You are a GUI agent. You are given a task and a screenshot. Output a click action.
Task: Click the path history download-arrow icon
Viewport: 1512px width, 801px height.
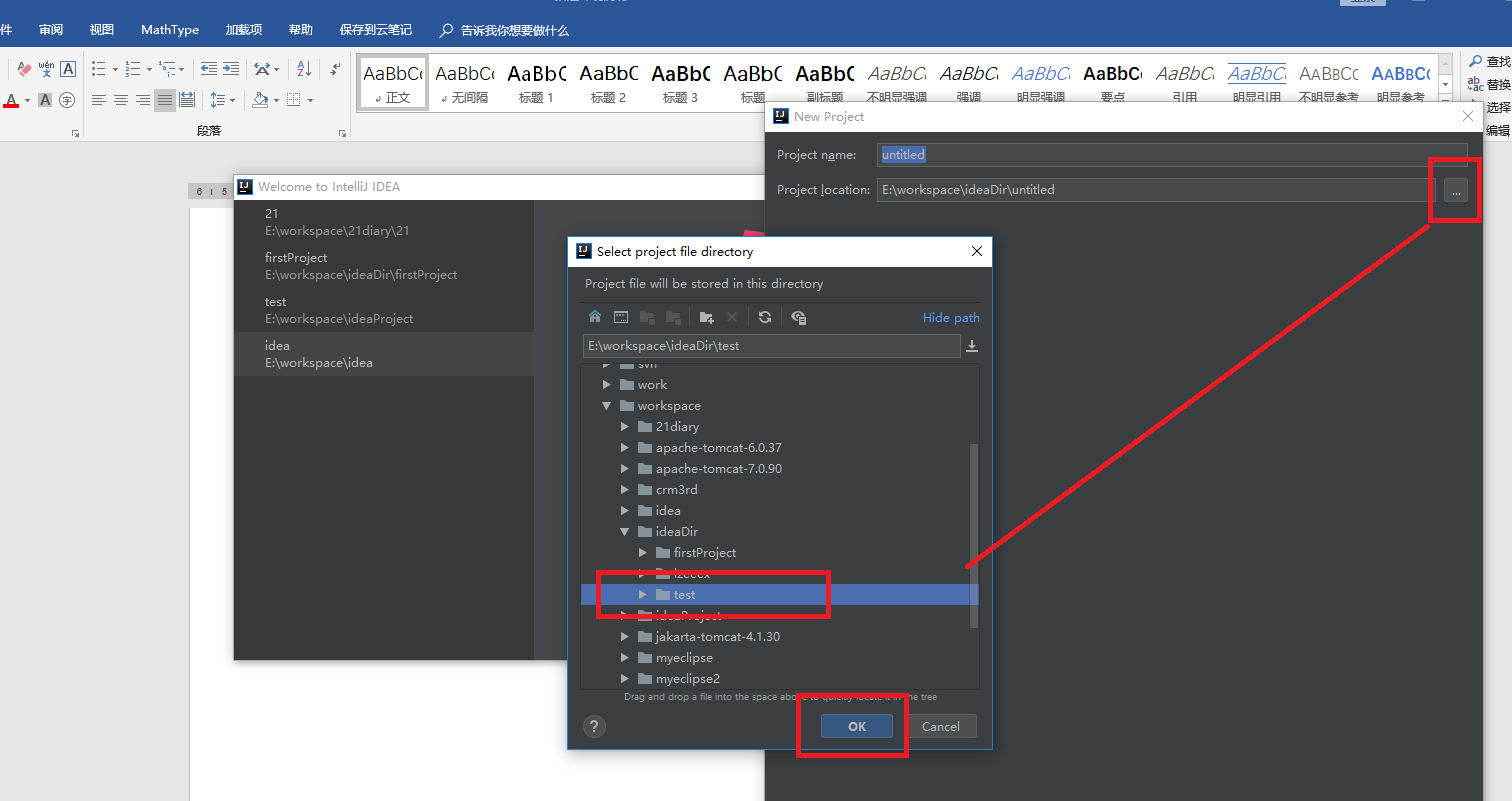pyautogui.click(x=971, y=346)
